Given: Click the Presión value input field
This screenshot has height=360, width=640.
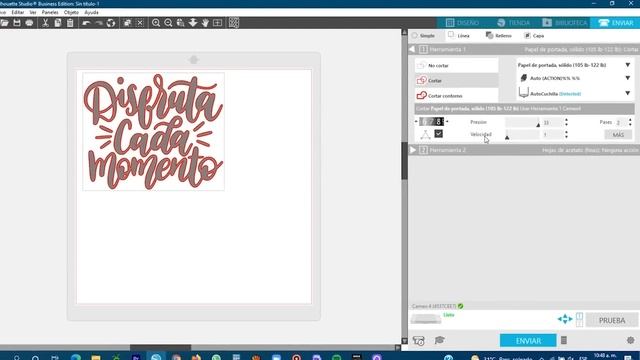Looking at the screenshot, I should pyautogui.click(x=552, y=122).
